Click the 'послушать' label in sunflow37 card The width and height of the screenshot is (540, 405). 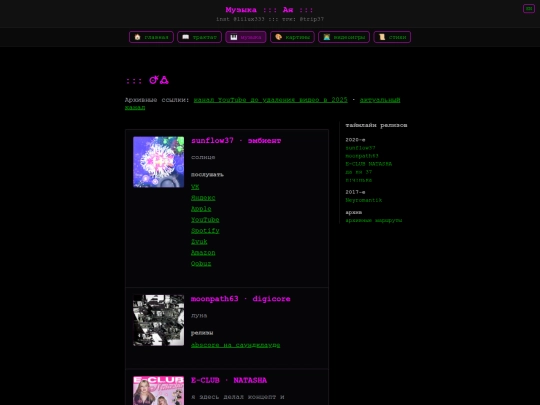click(x=207, y=175)
